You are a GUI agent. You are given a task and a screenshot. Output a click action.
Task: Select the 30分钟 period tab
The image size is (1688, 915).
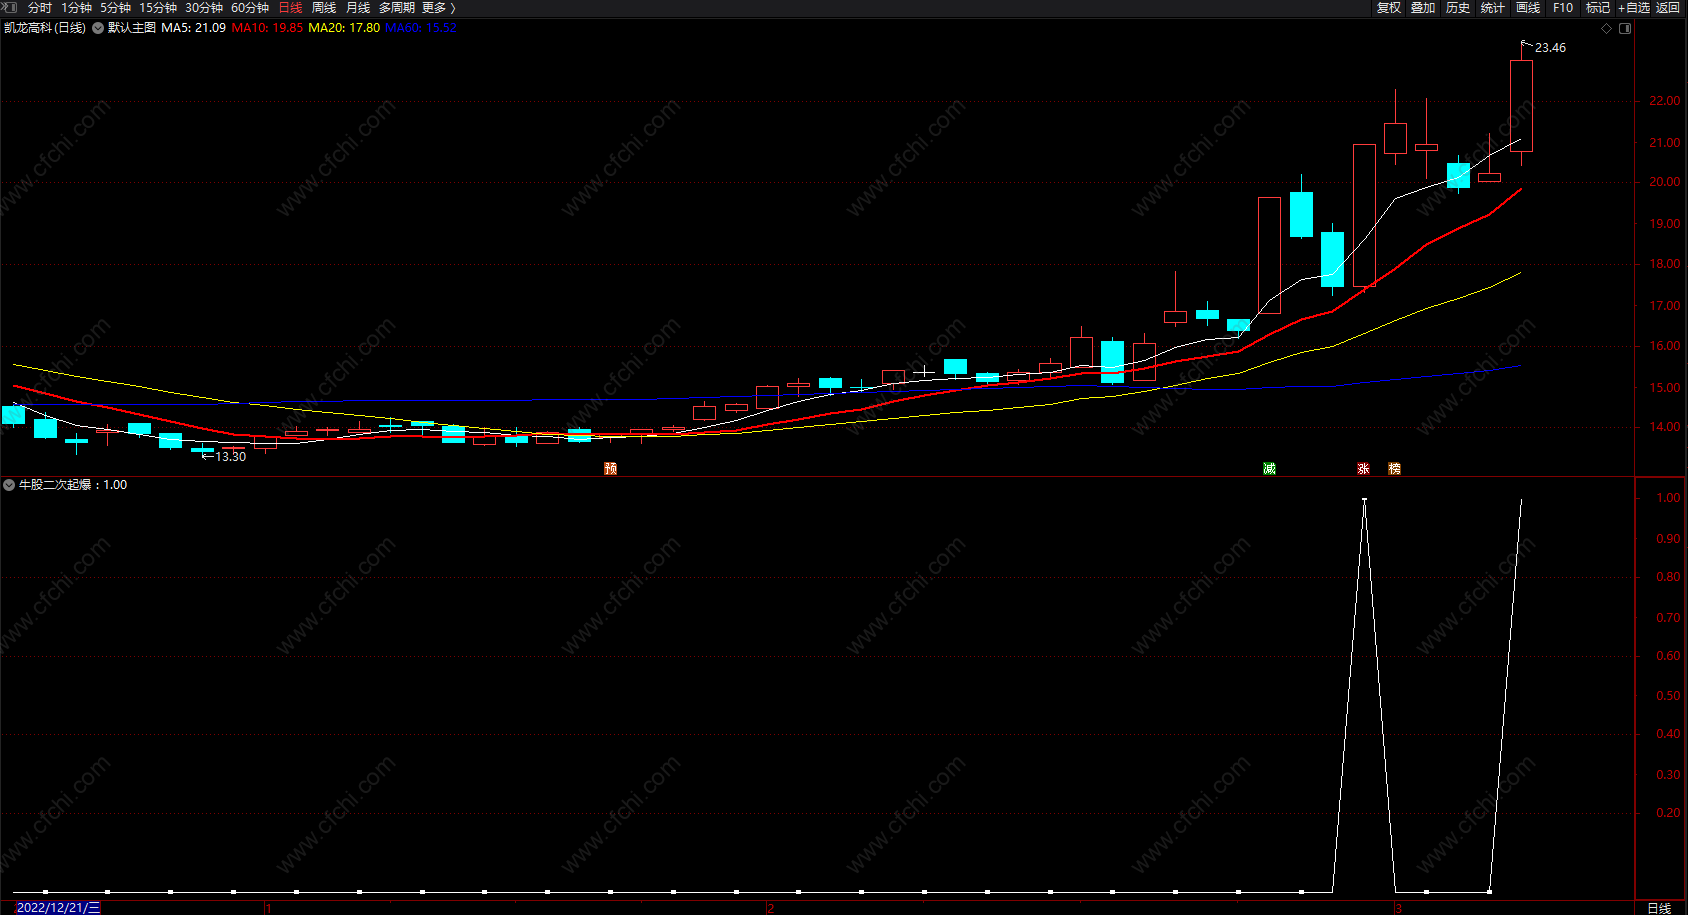point(204,8)
